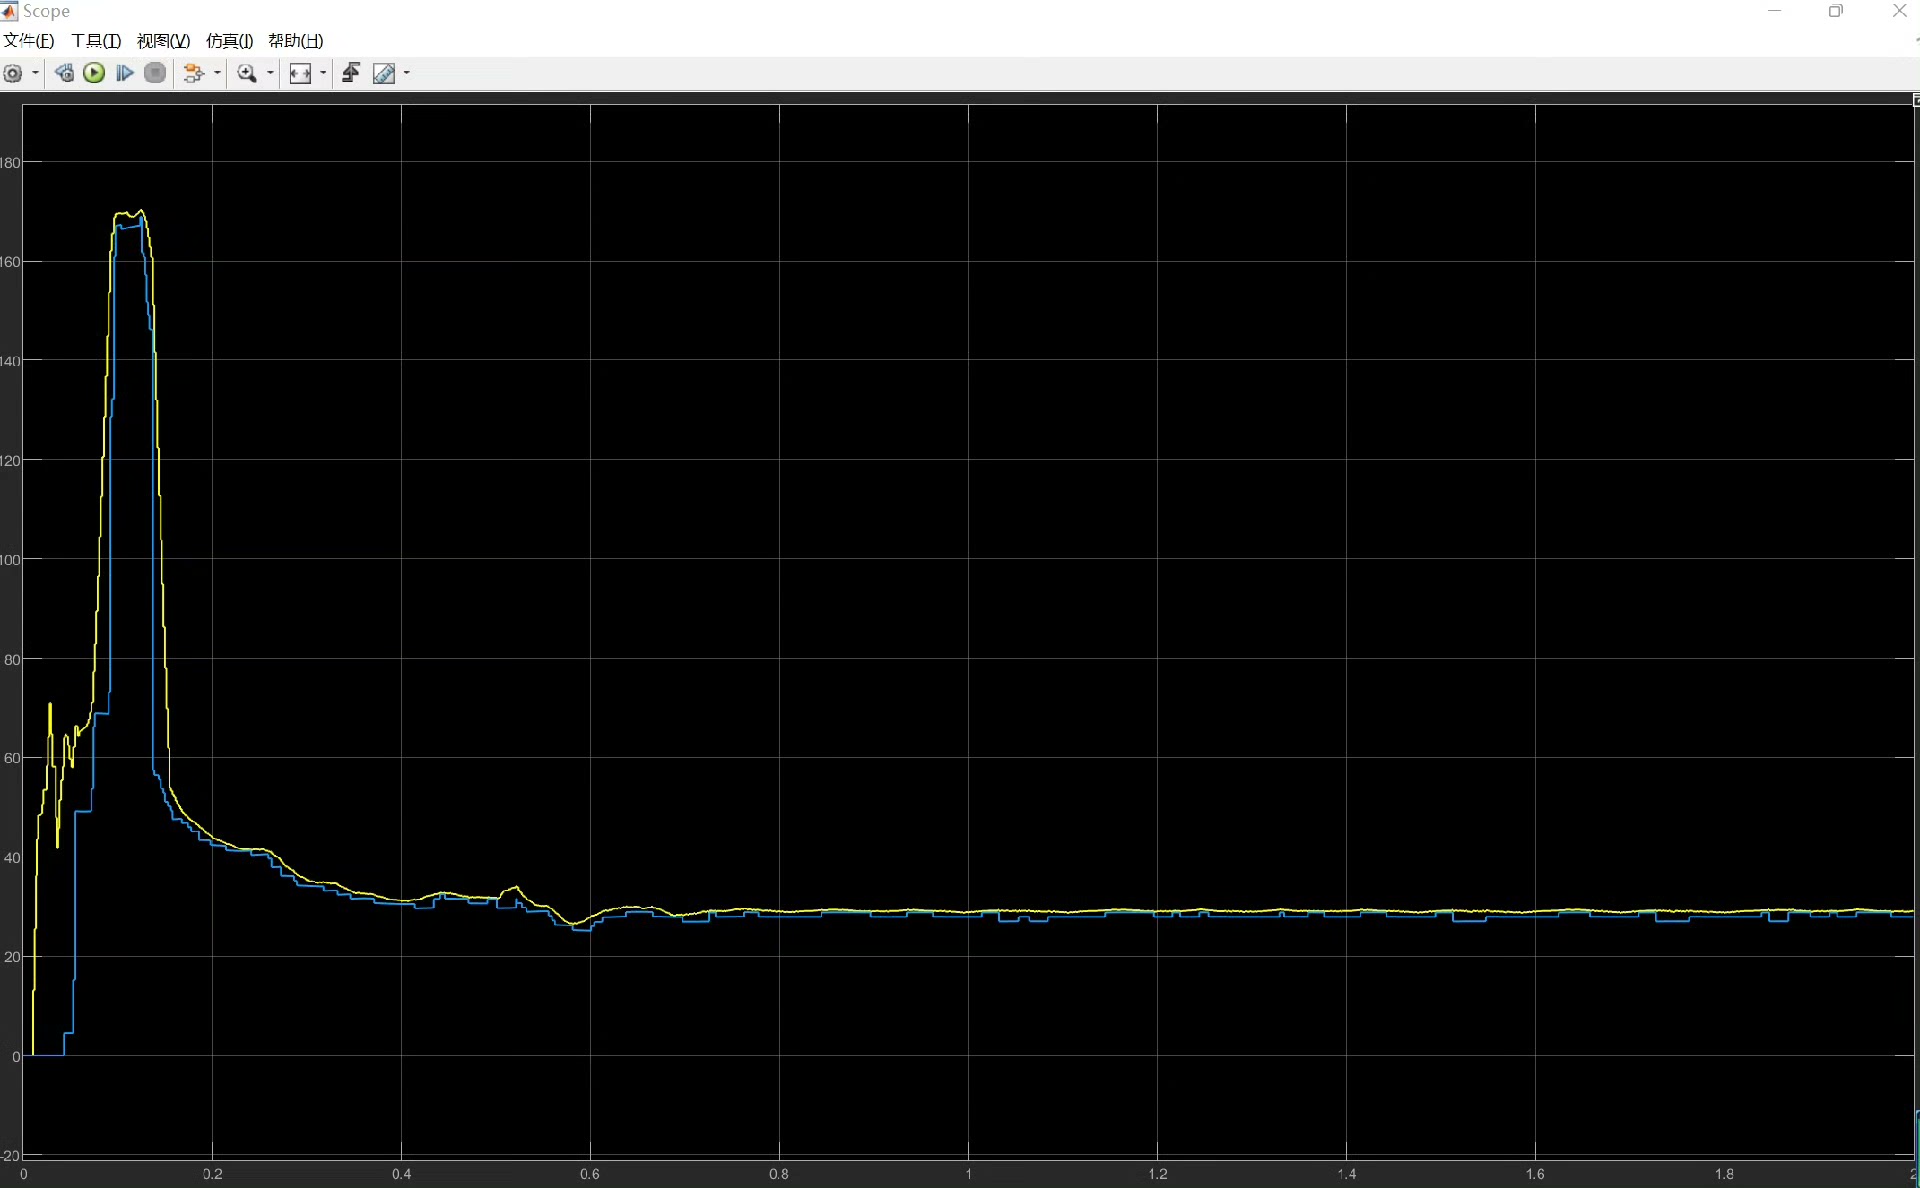This screenshot has height=1188, width=1920.
Task: Maximize axes button at plot top-right corner
Action: pyautogui.click(x=1915, y=100)
